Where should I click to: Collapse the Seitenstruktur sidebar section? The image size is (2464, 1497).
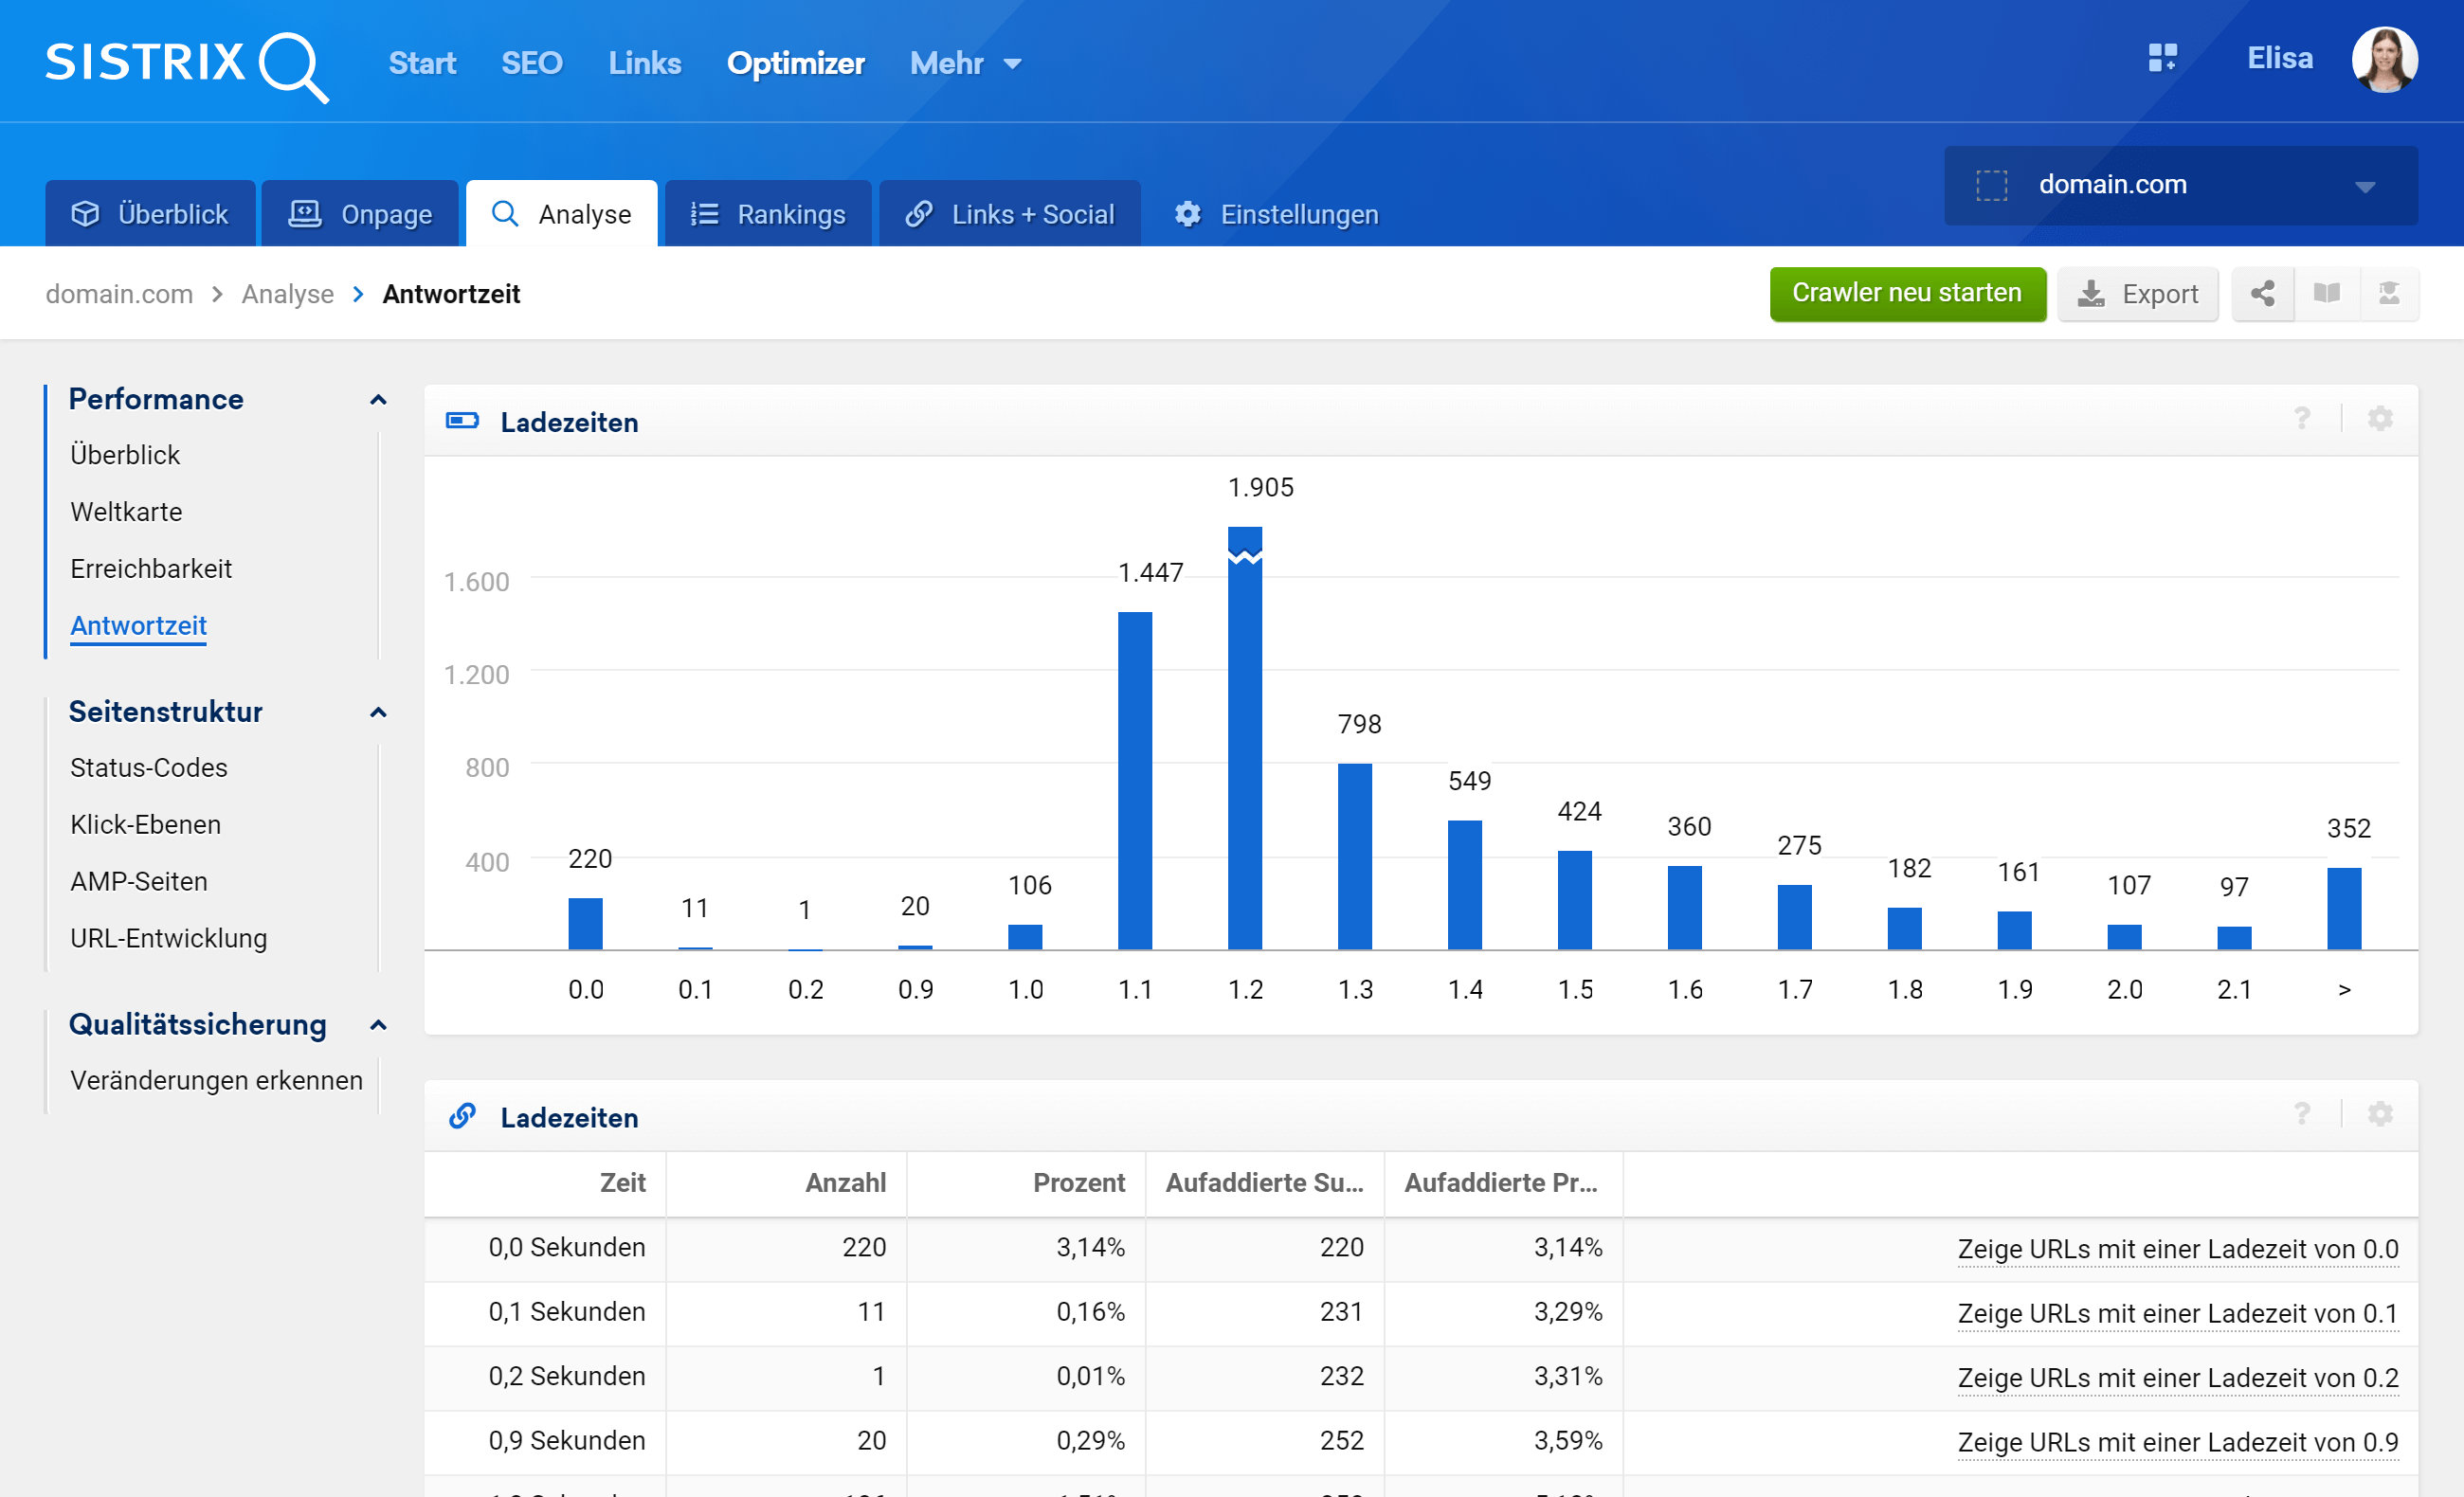378,713
